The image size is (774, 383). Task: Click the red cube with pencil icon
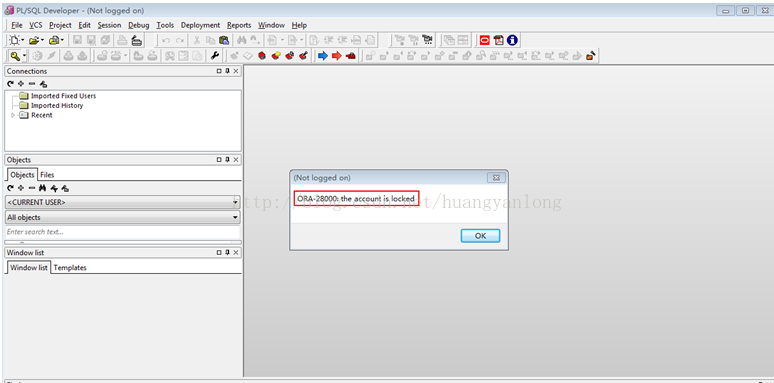(304, 56)
